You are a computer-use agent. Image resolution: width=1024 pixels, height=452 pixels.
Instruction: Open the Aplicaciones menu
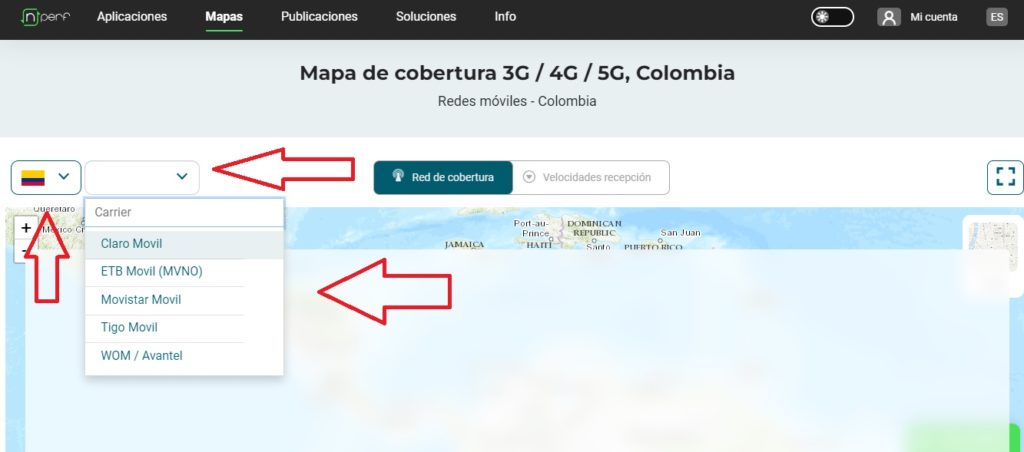pos(132,17)
